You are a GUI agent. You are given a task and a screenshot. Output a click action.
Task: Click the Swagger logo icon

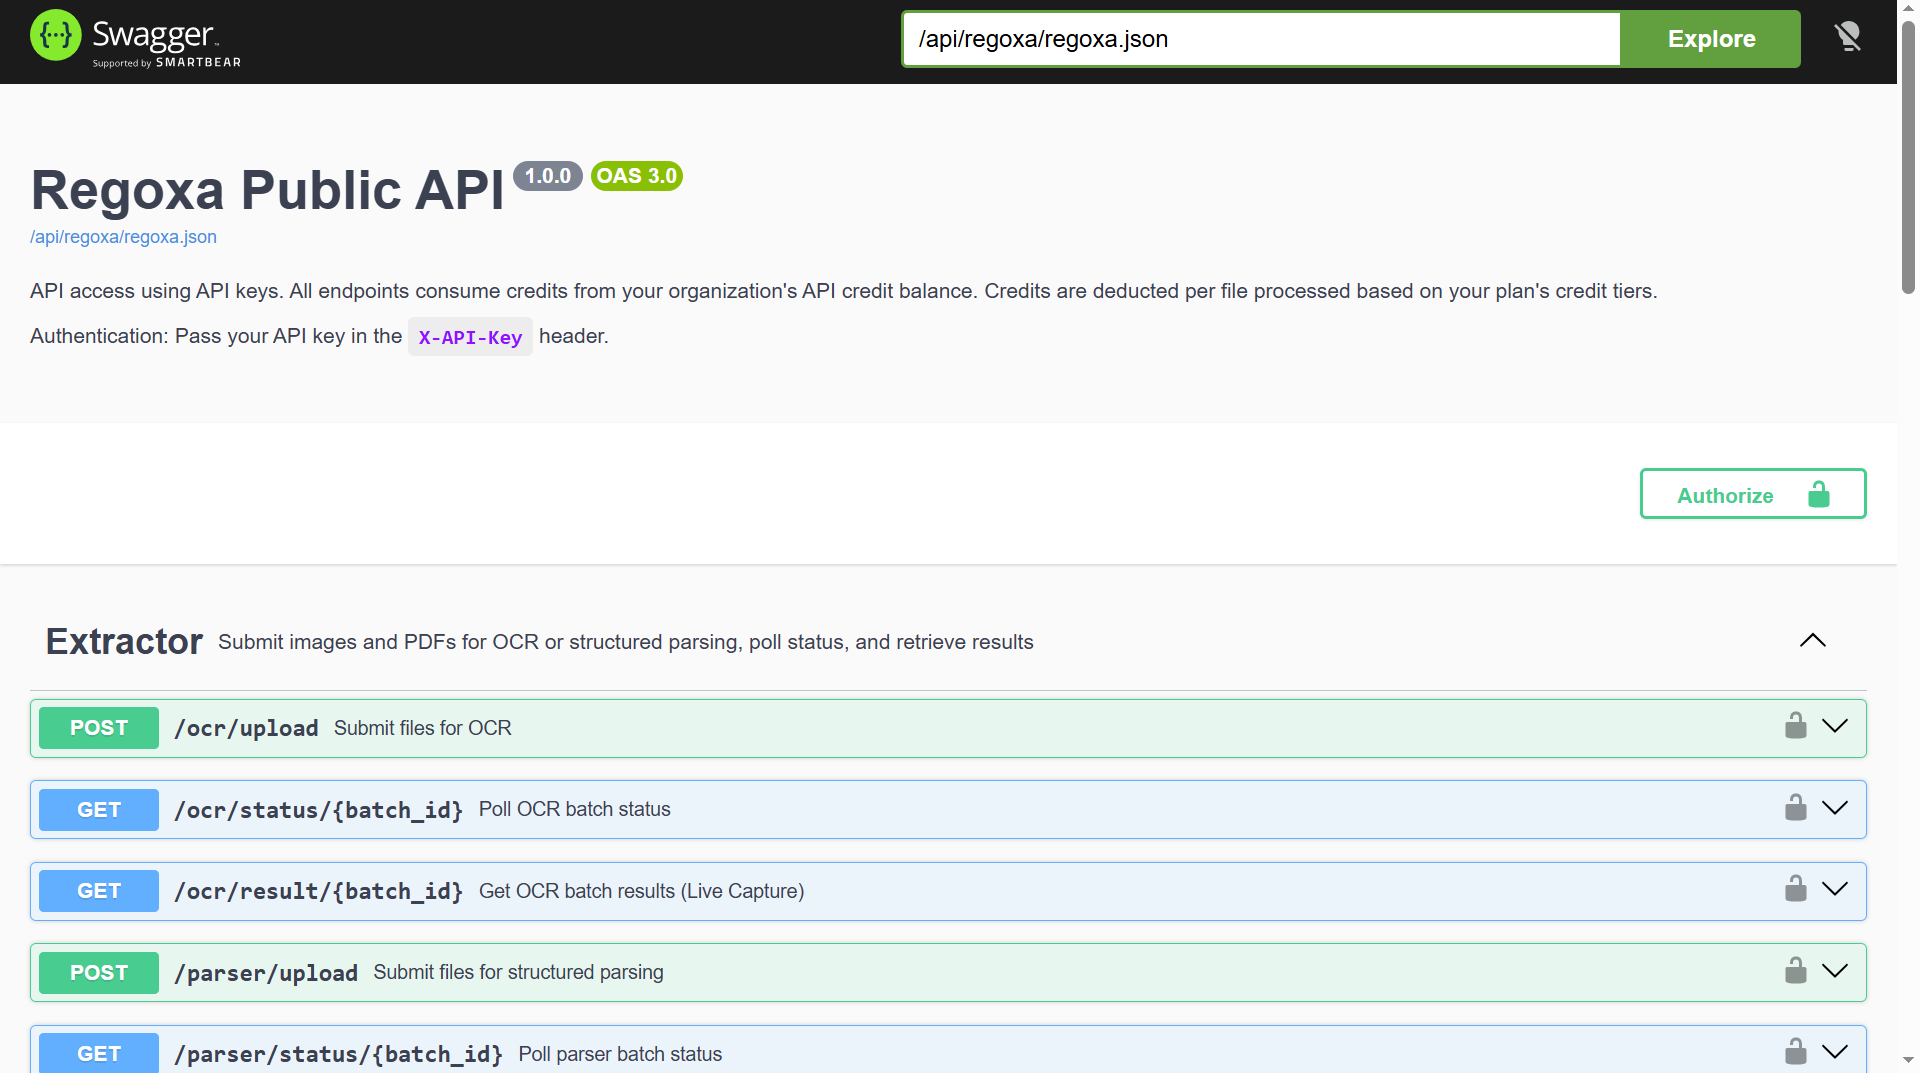[56, 36]
